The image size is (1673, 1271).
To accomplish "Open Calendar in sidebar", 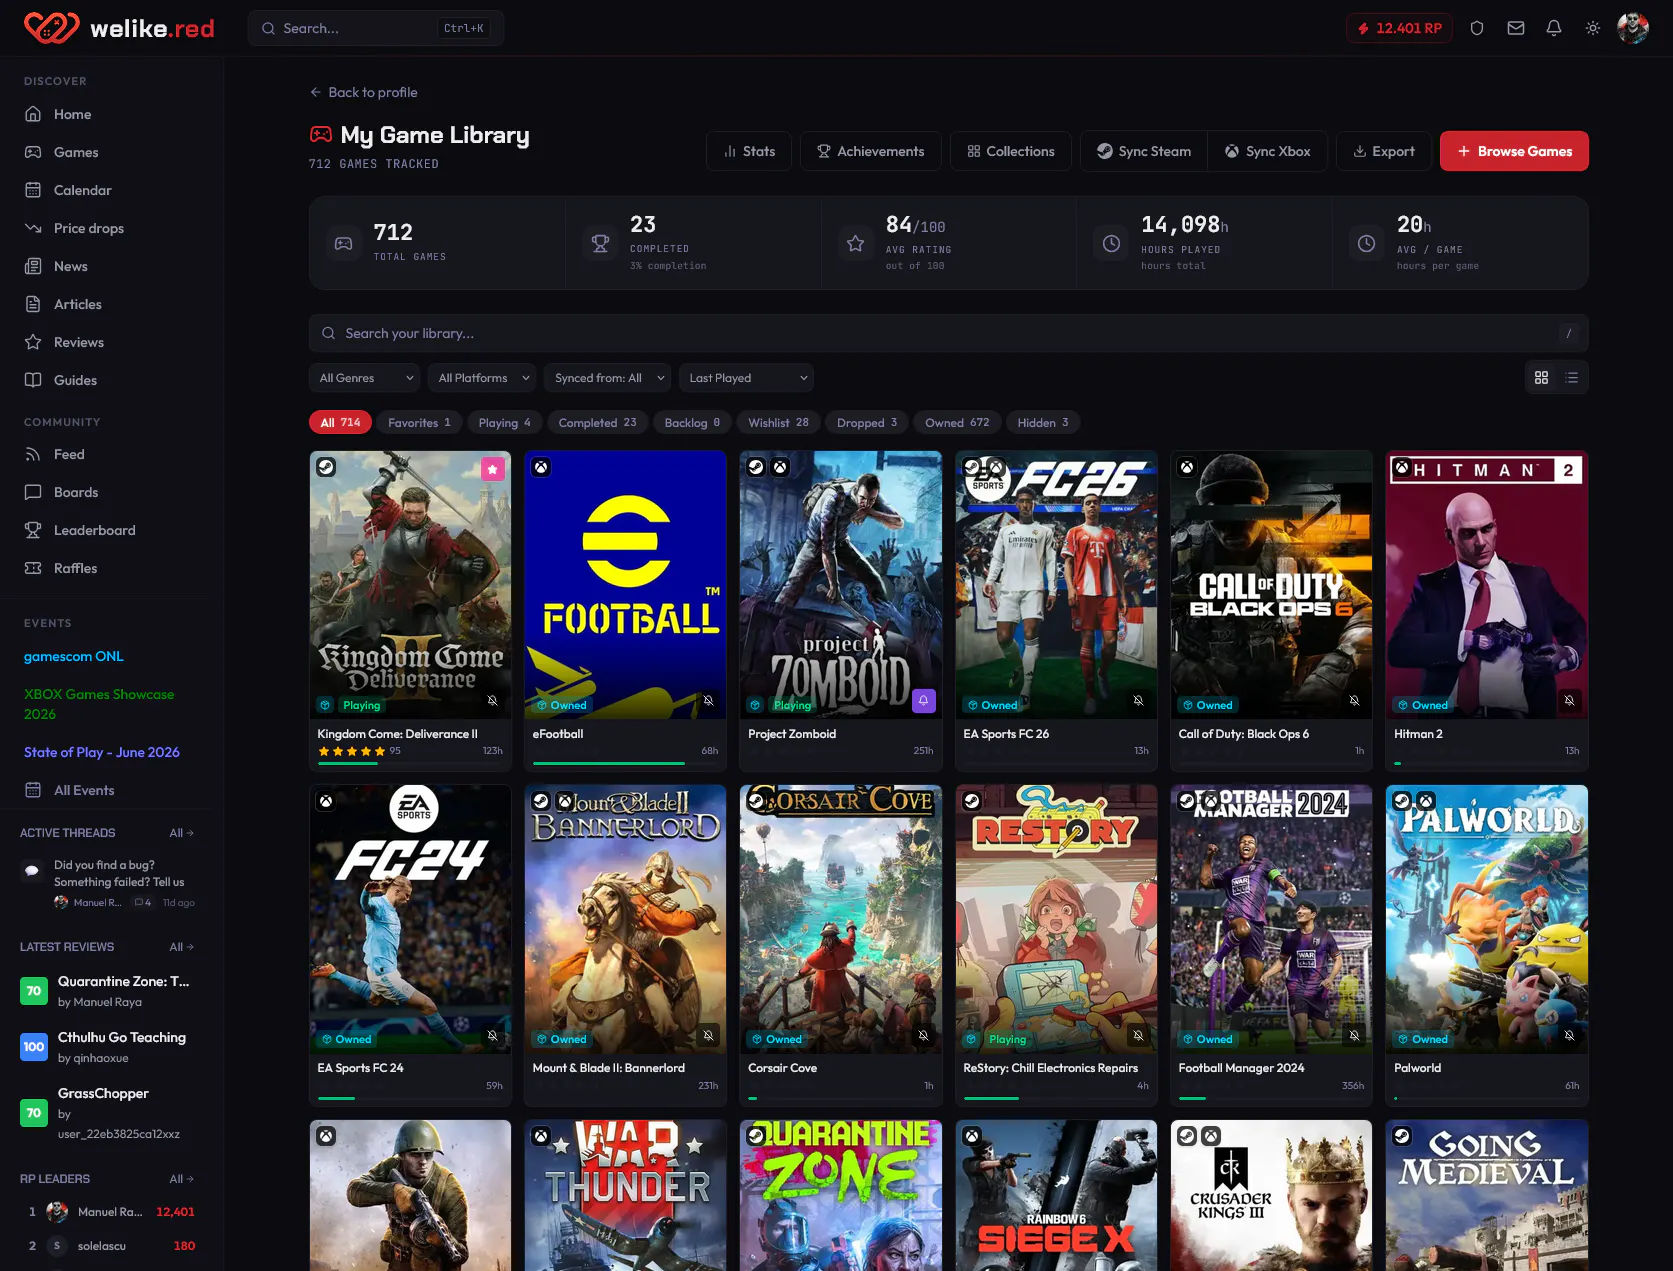I will point(112,190).
